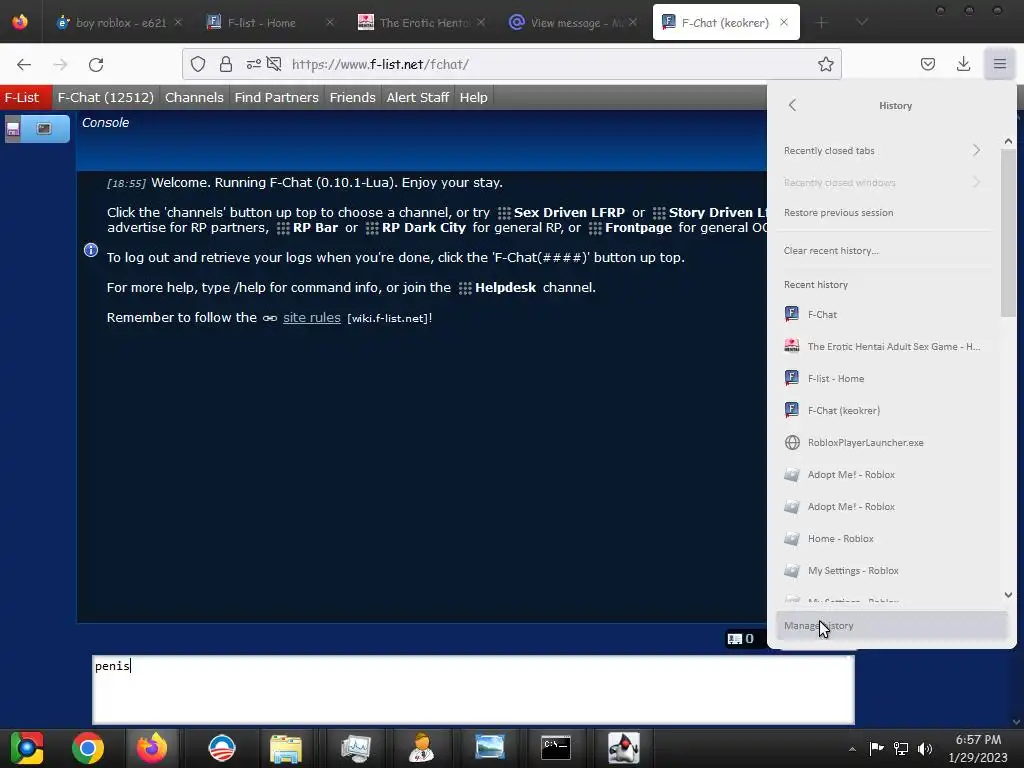Open the Java duke taskbar icon
Image resolution: width=1024 pixels, height=768 pixels.
[624, 748]
